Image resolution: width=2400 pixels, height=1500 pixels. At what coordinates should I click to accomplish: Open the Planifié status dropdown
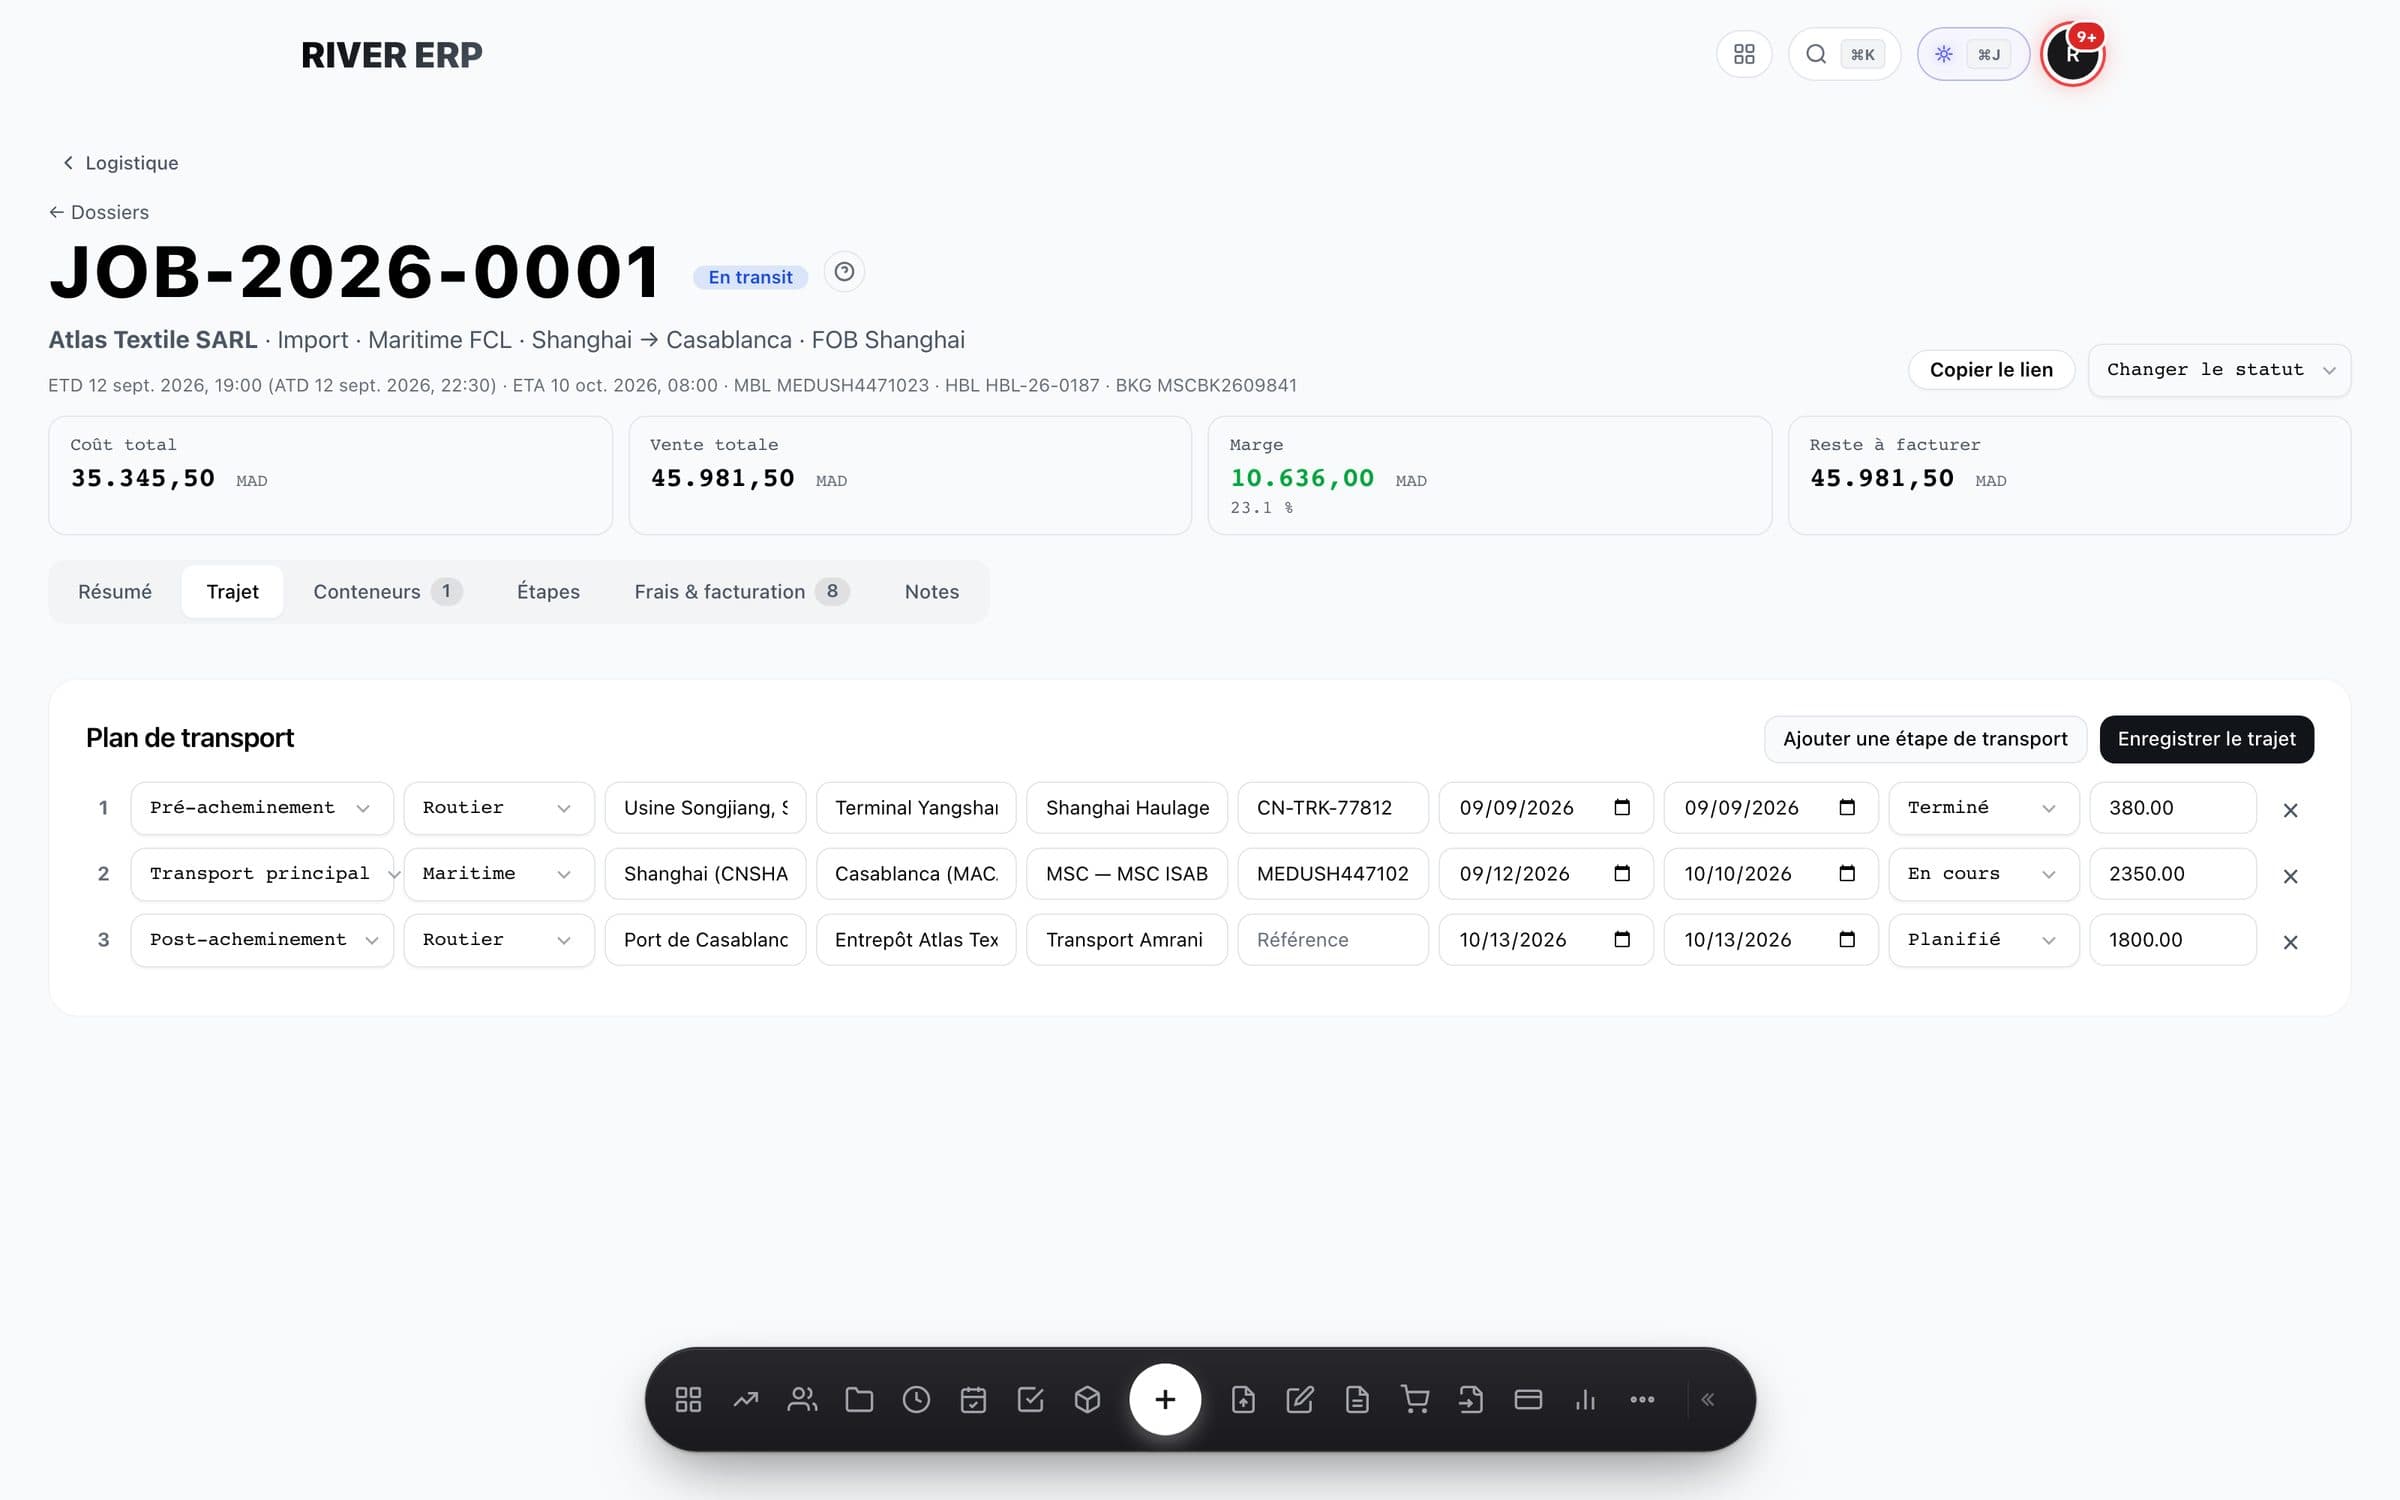(x=1984, y=940)
